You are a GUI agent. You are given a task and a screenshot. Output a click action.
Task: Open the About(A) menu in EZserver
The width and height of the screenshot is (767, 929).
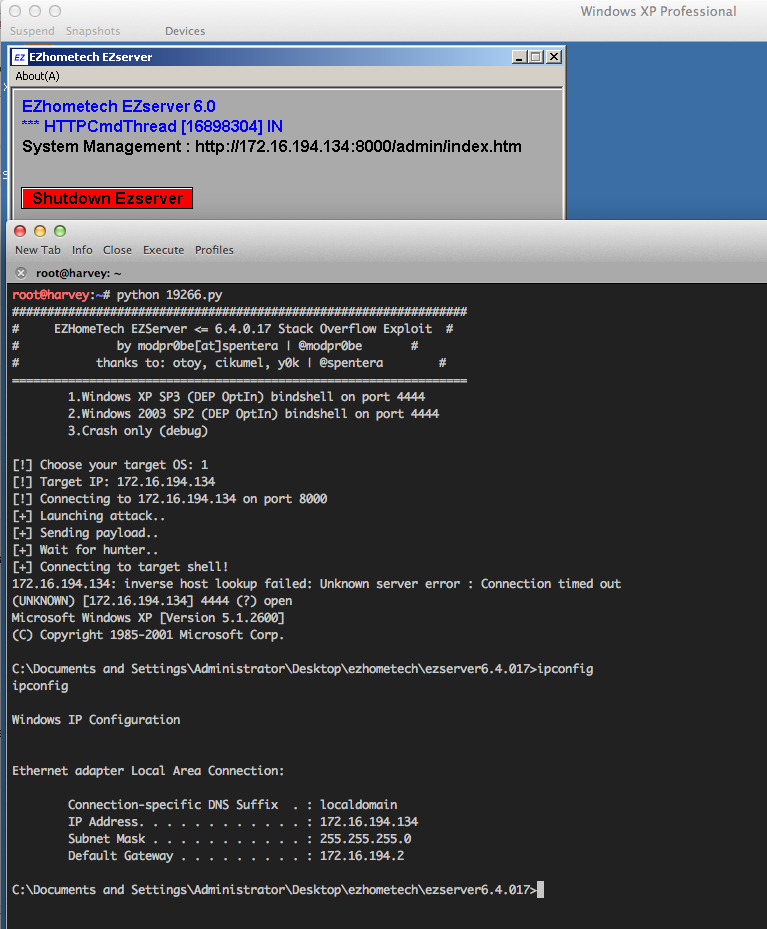(37, 76)
